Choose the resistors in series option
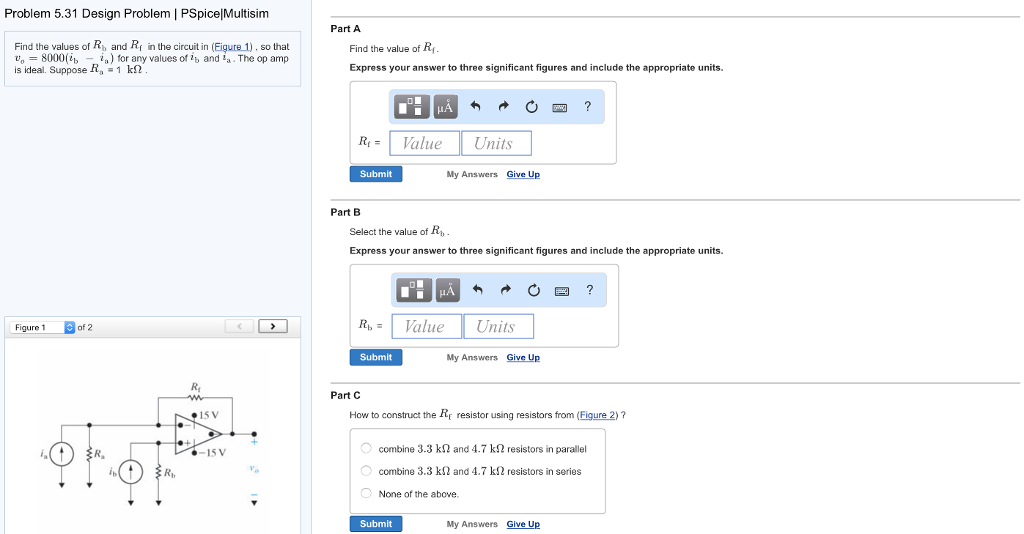 tap(367, 471)
